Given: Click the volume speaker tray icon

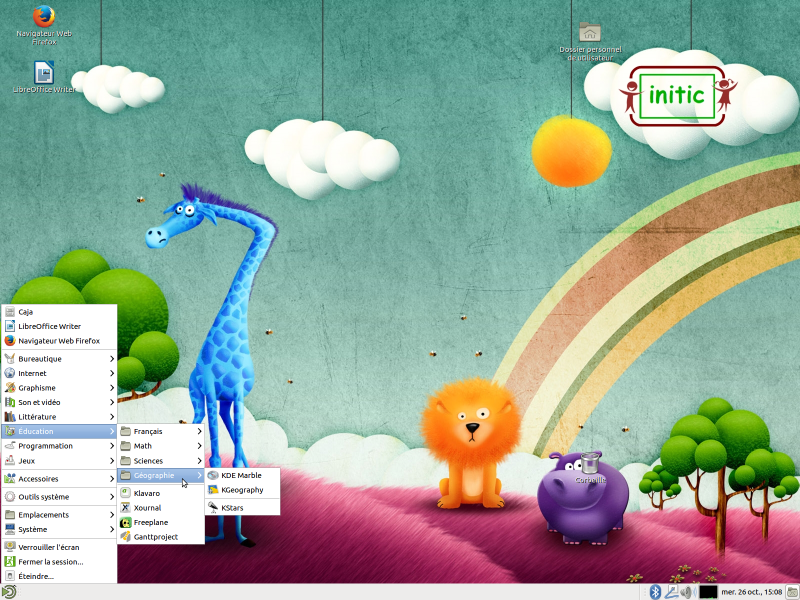Looking at the screenshot, I should click(688, 592).
